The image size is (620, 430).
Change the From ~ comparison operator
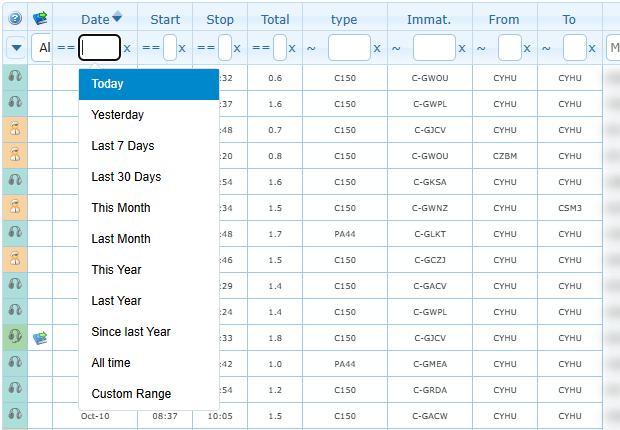[x=481, y=48]
